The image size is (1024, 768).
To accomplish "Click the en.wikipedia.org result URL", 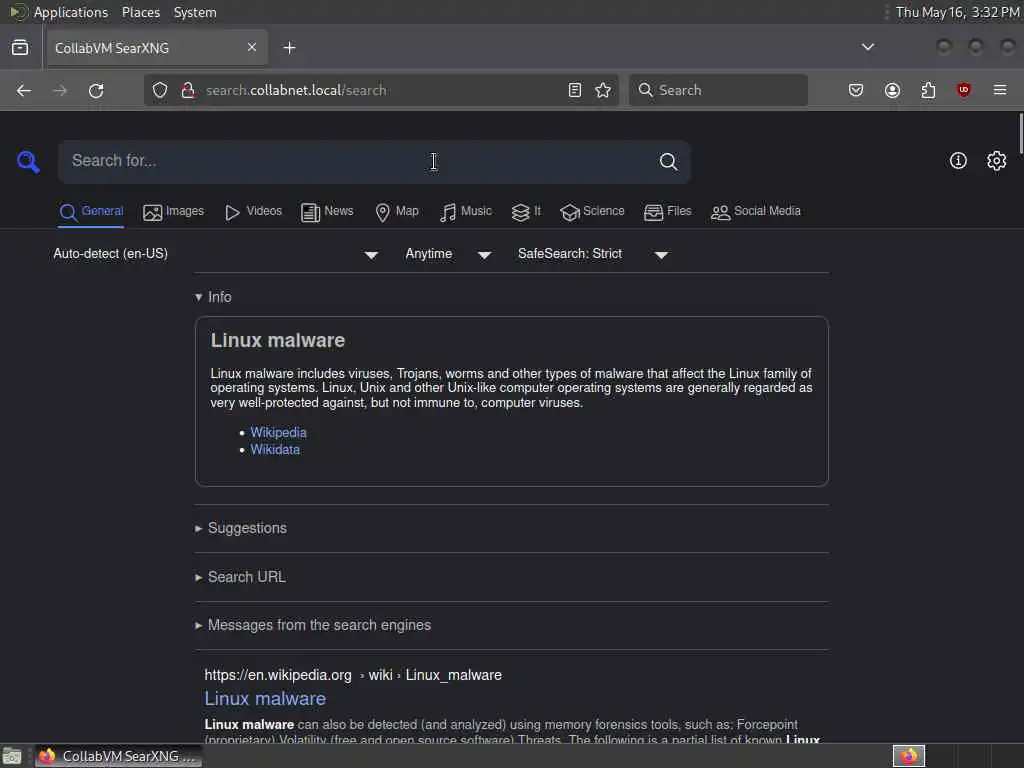I will click(x=353, y=675).
